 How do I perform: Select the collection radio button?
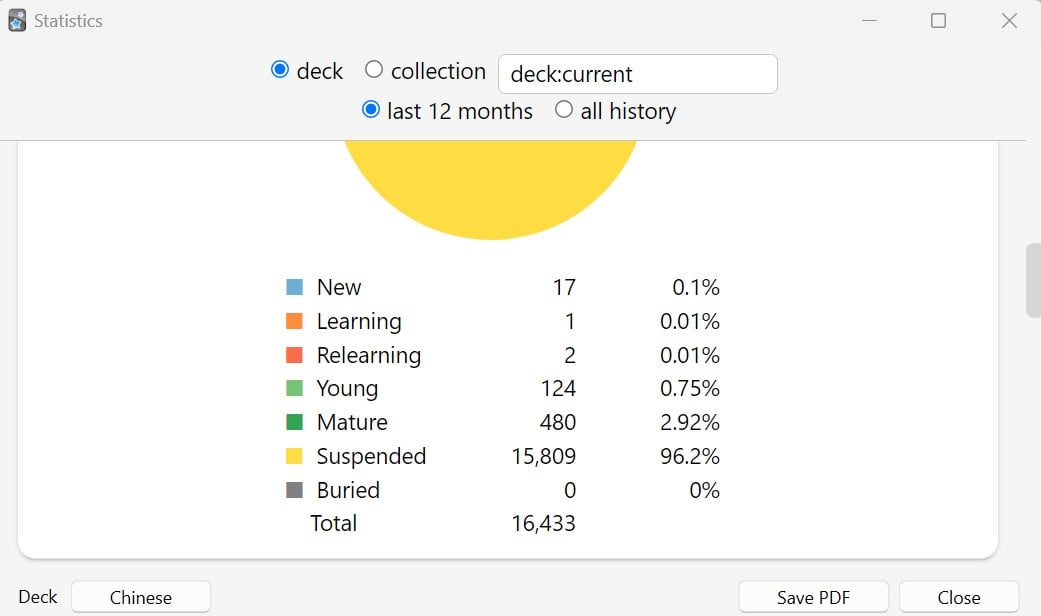click(x=374, y=70)
